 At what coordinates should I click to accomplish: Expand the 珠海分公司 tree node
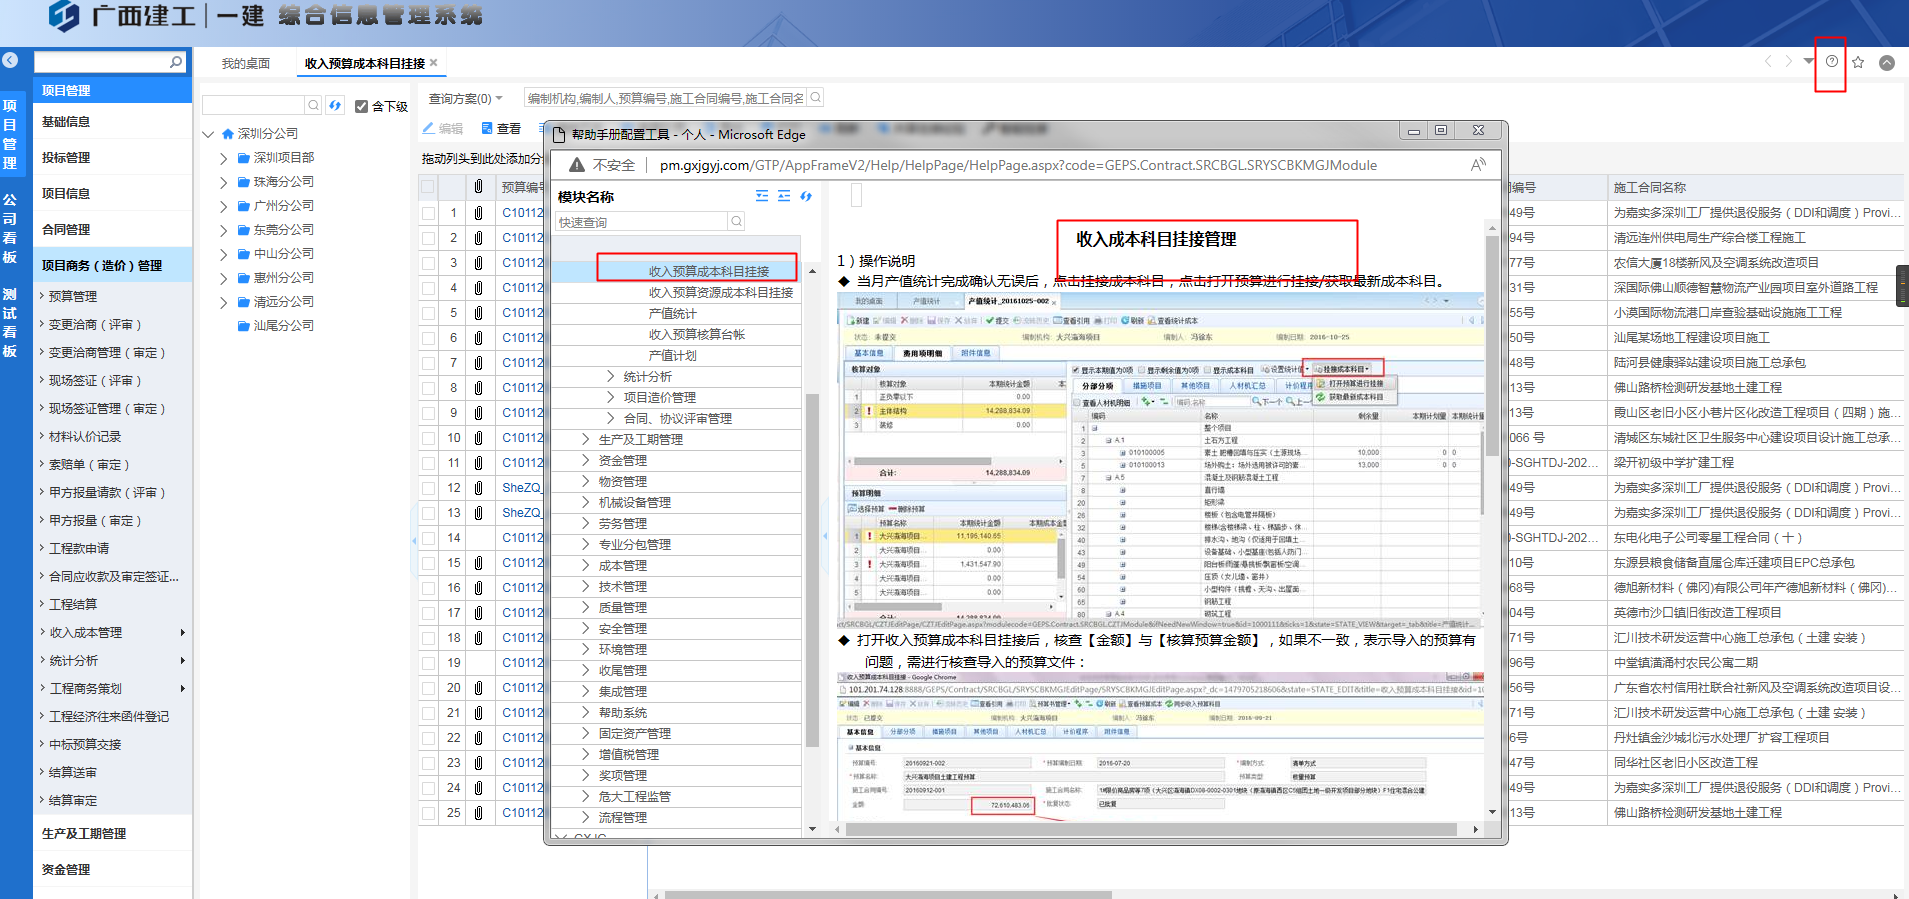[x=224, y=182]
